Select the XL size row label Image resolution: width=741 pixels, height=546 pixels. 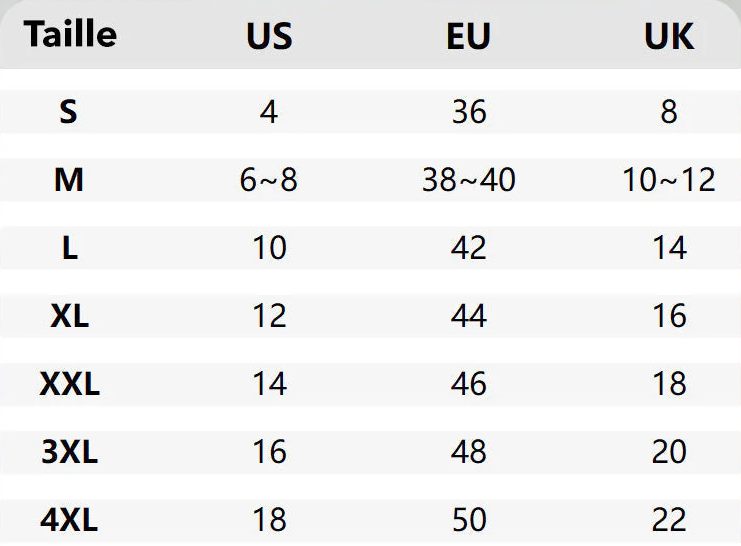click(69, 316)
